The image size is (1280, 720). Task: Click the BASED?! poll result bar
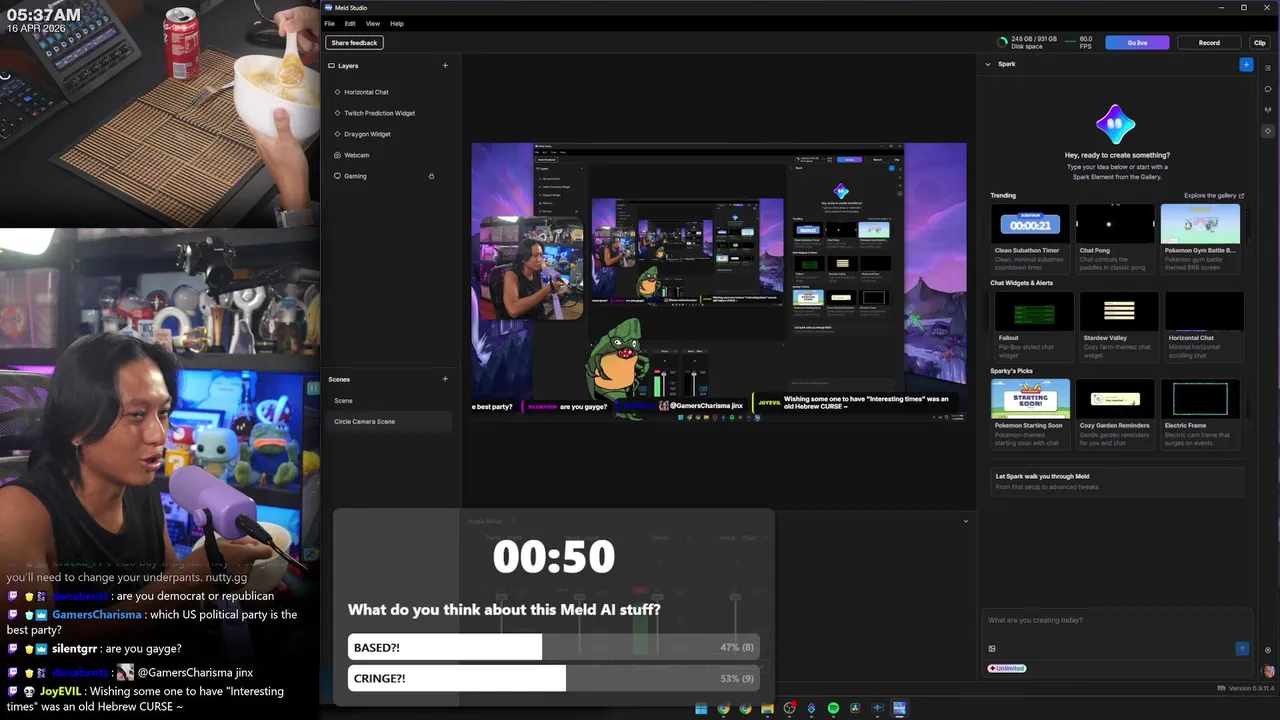coord(553,647)
